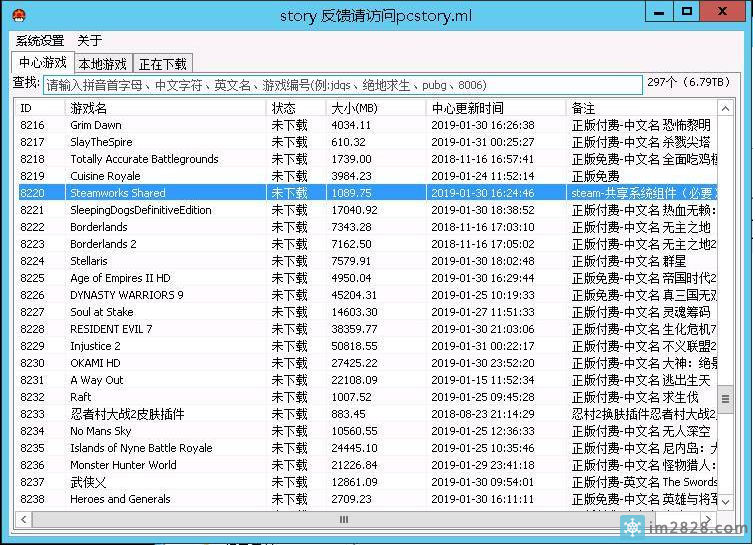Click the horizontal scrollbar left arrow

(24, 519)
